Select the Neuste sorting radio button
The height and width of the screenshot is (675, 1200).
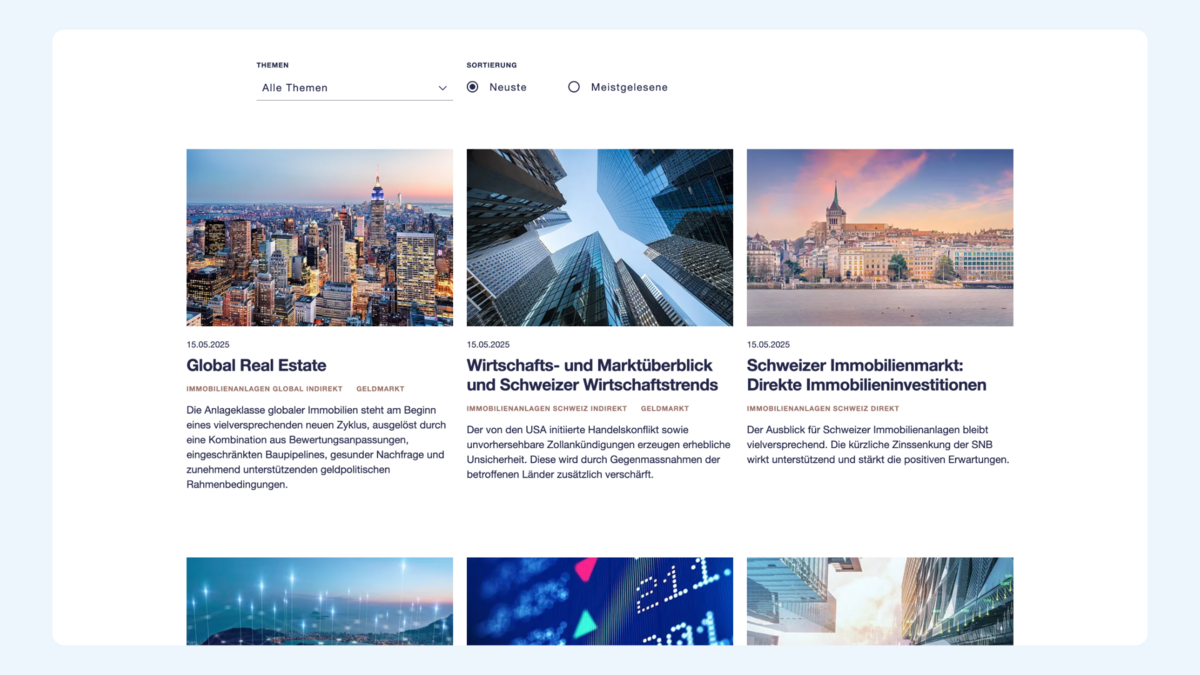[x=473, y=87]
